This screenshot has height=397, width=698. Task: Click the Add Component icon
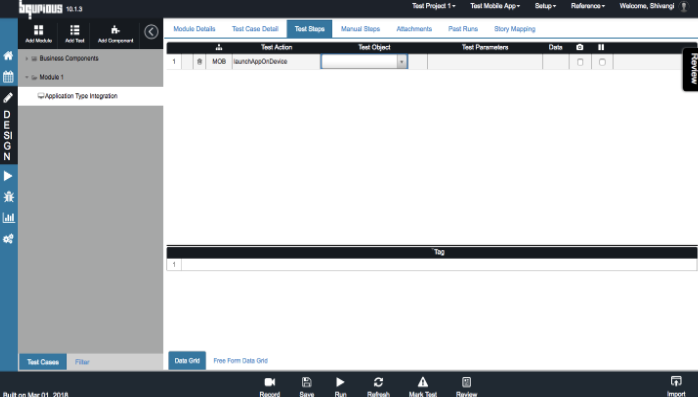pyautogui.click(x=115, y=30)
